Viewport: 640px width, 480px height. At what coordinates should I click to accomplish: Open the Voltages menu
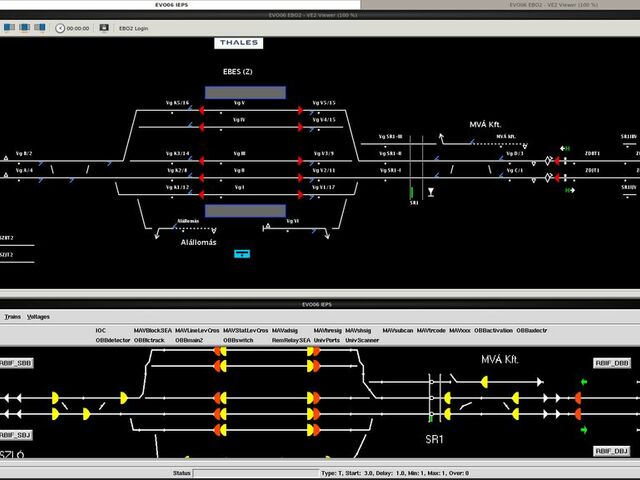pyautogui.click(x=38, y=316)
